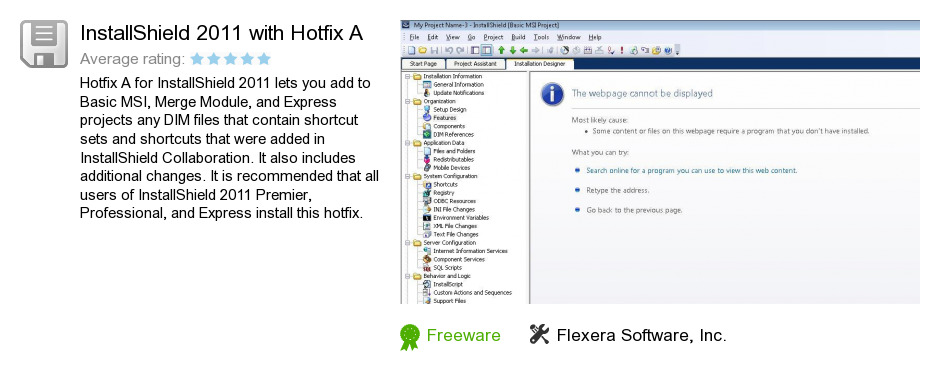
Task: Open the Help menu
Action: click(x=595, y=37)
